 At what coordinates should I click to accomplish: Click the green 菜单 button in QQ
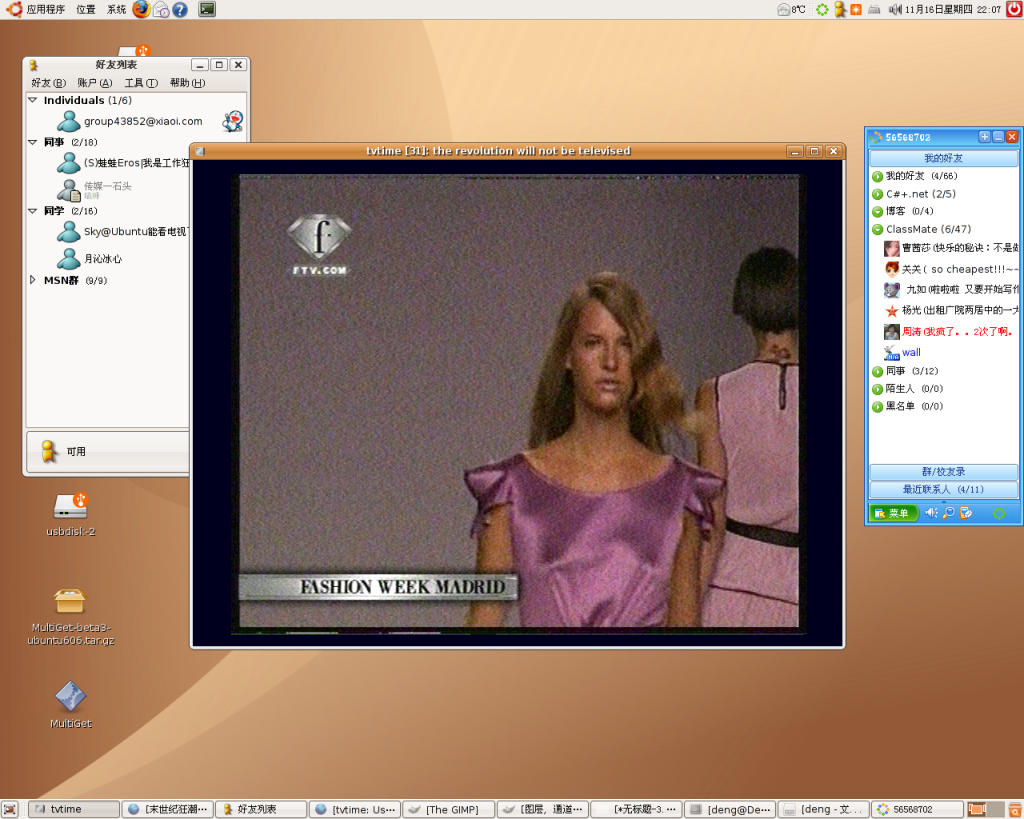(892, 513)
